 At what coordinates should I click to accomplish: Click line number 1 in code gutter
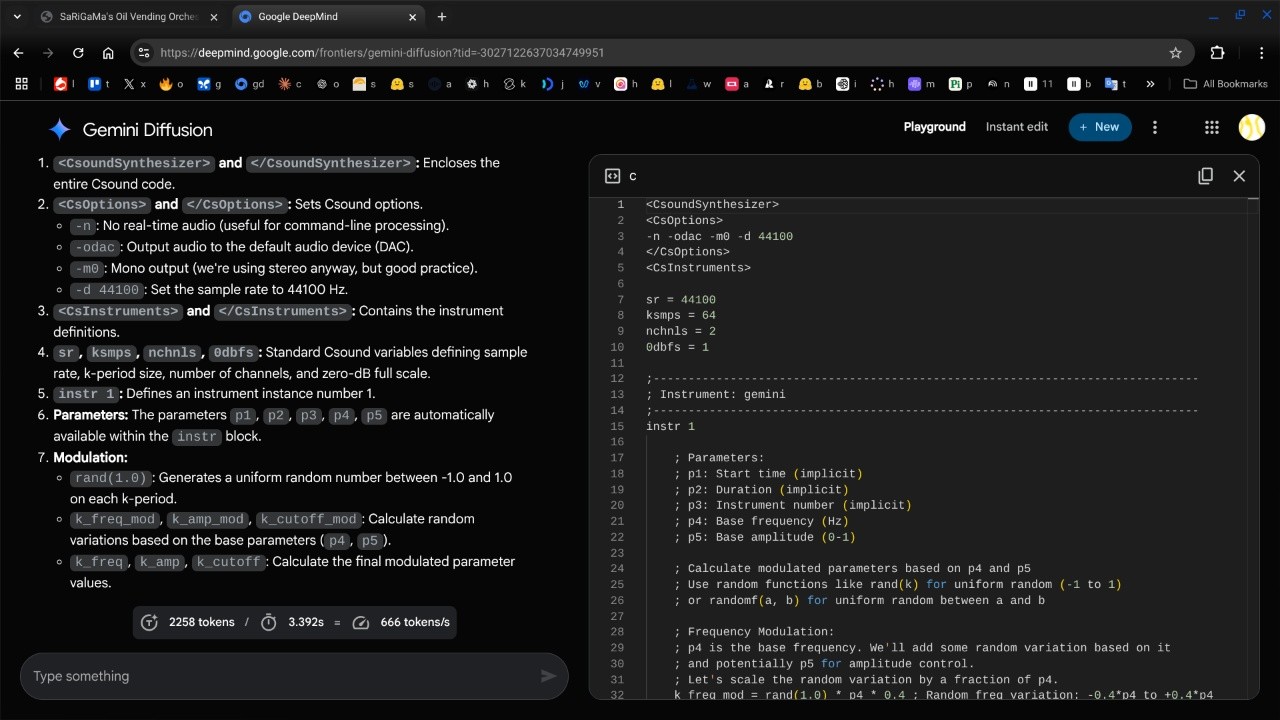[x=620, y=205]
